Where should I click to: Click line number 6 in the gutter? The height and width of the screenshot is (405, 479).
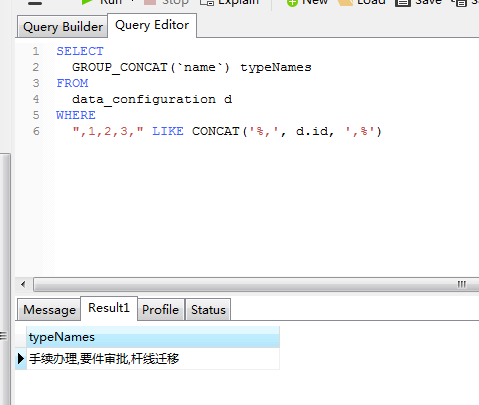pyautogui.click(x=36, y=131)
